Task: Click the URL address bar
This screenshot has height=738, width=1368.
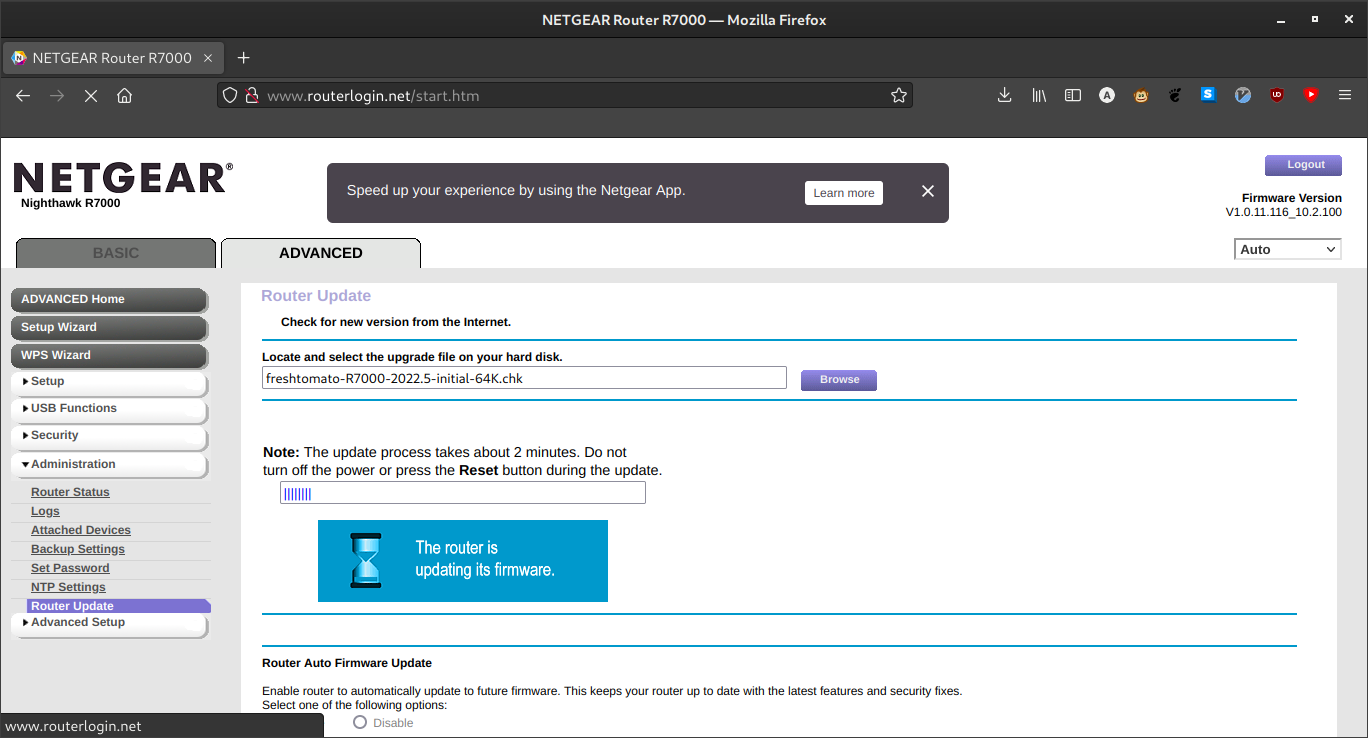Action: pos(565,95)
